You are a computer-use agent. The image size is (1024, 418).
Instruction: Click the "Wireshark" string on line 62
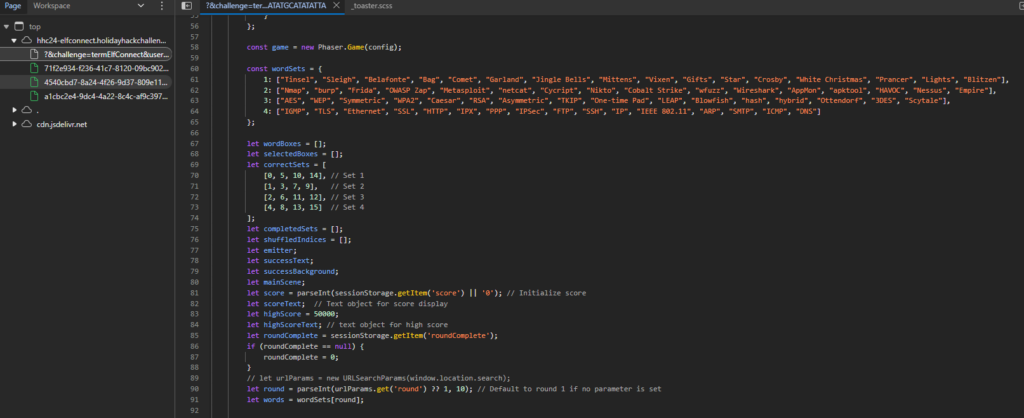[x=756, y=89]
